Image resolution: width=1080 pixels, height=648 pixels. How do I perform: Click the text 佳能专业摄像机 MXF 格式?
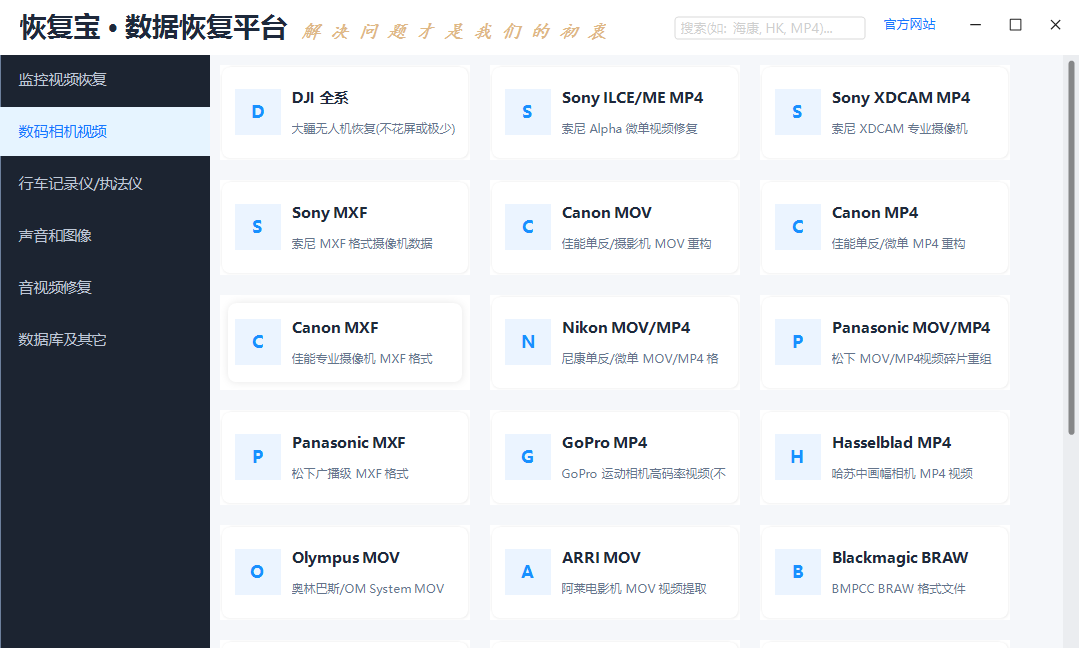[362, 359]
